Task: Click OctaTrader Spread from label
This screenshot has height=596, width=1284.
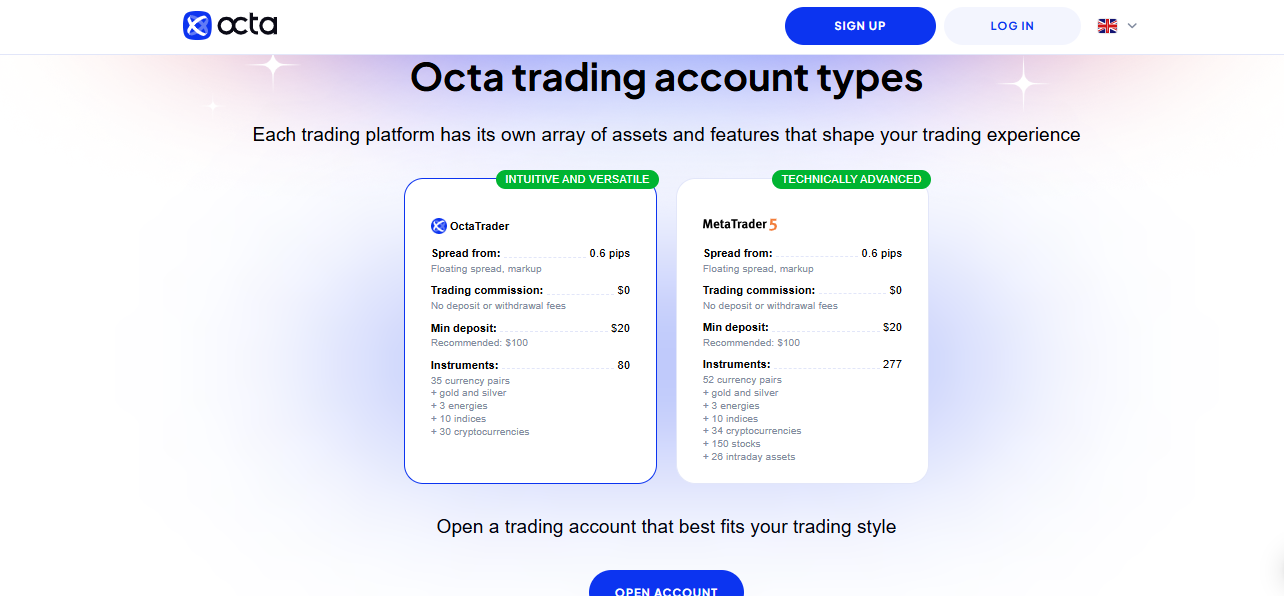Action: pos(466,254)
